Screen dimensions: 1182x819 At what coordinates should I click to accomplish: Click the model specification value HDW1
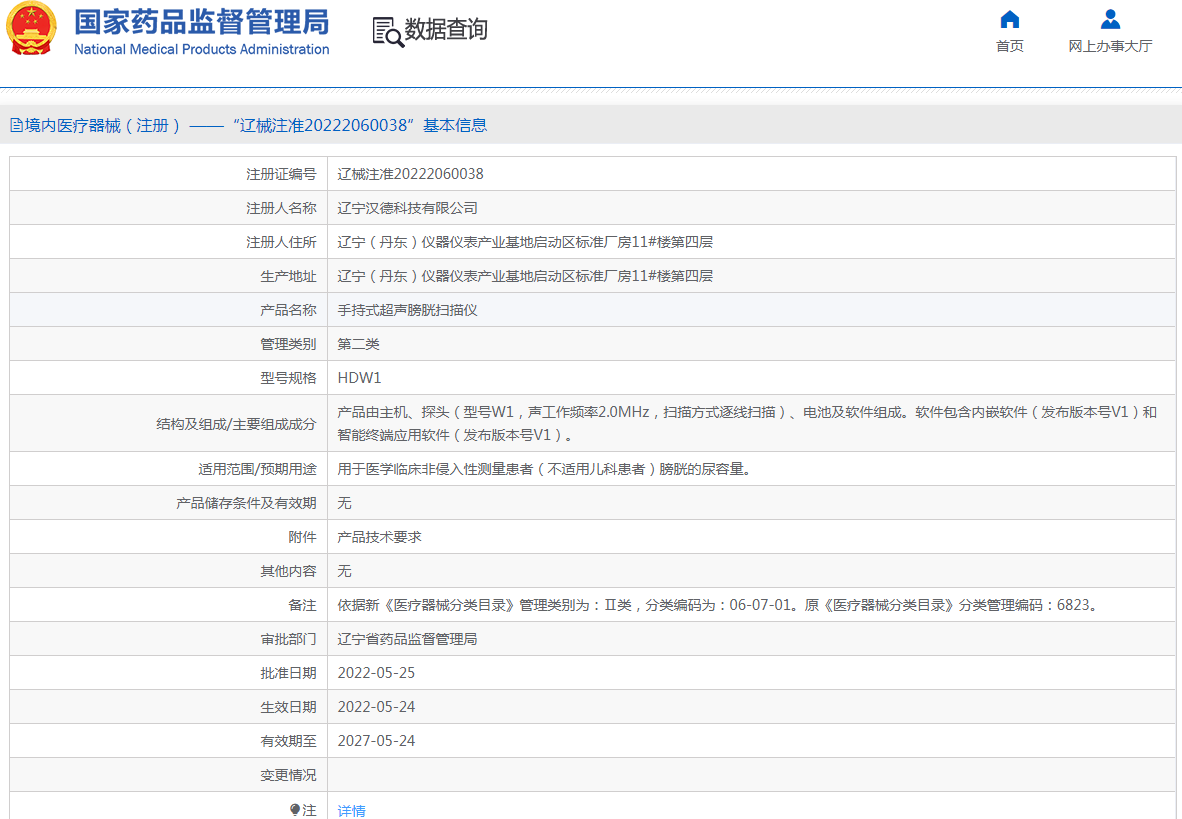click(x=359, y=378)
